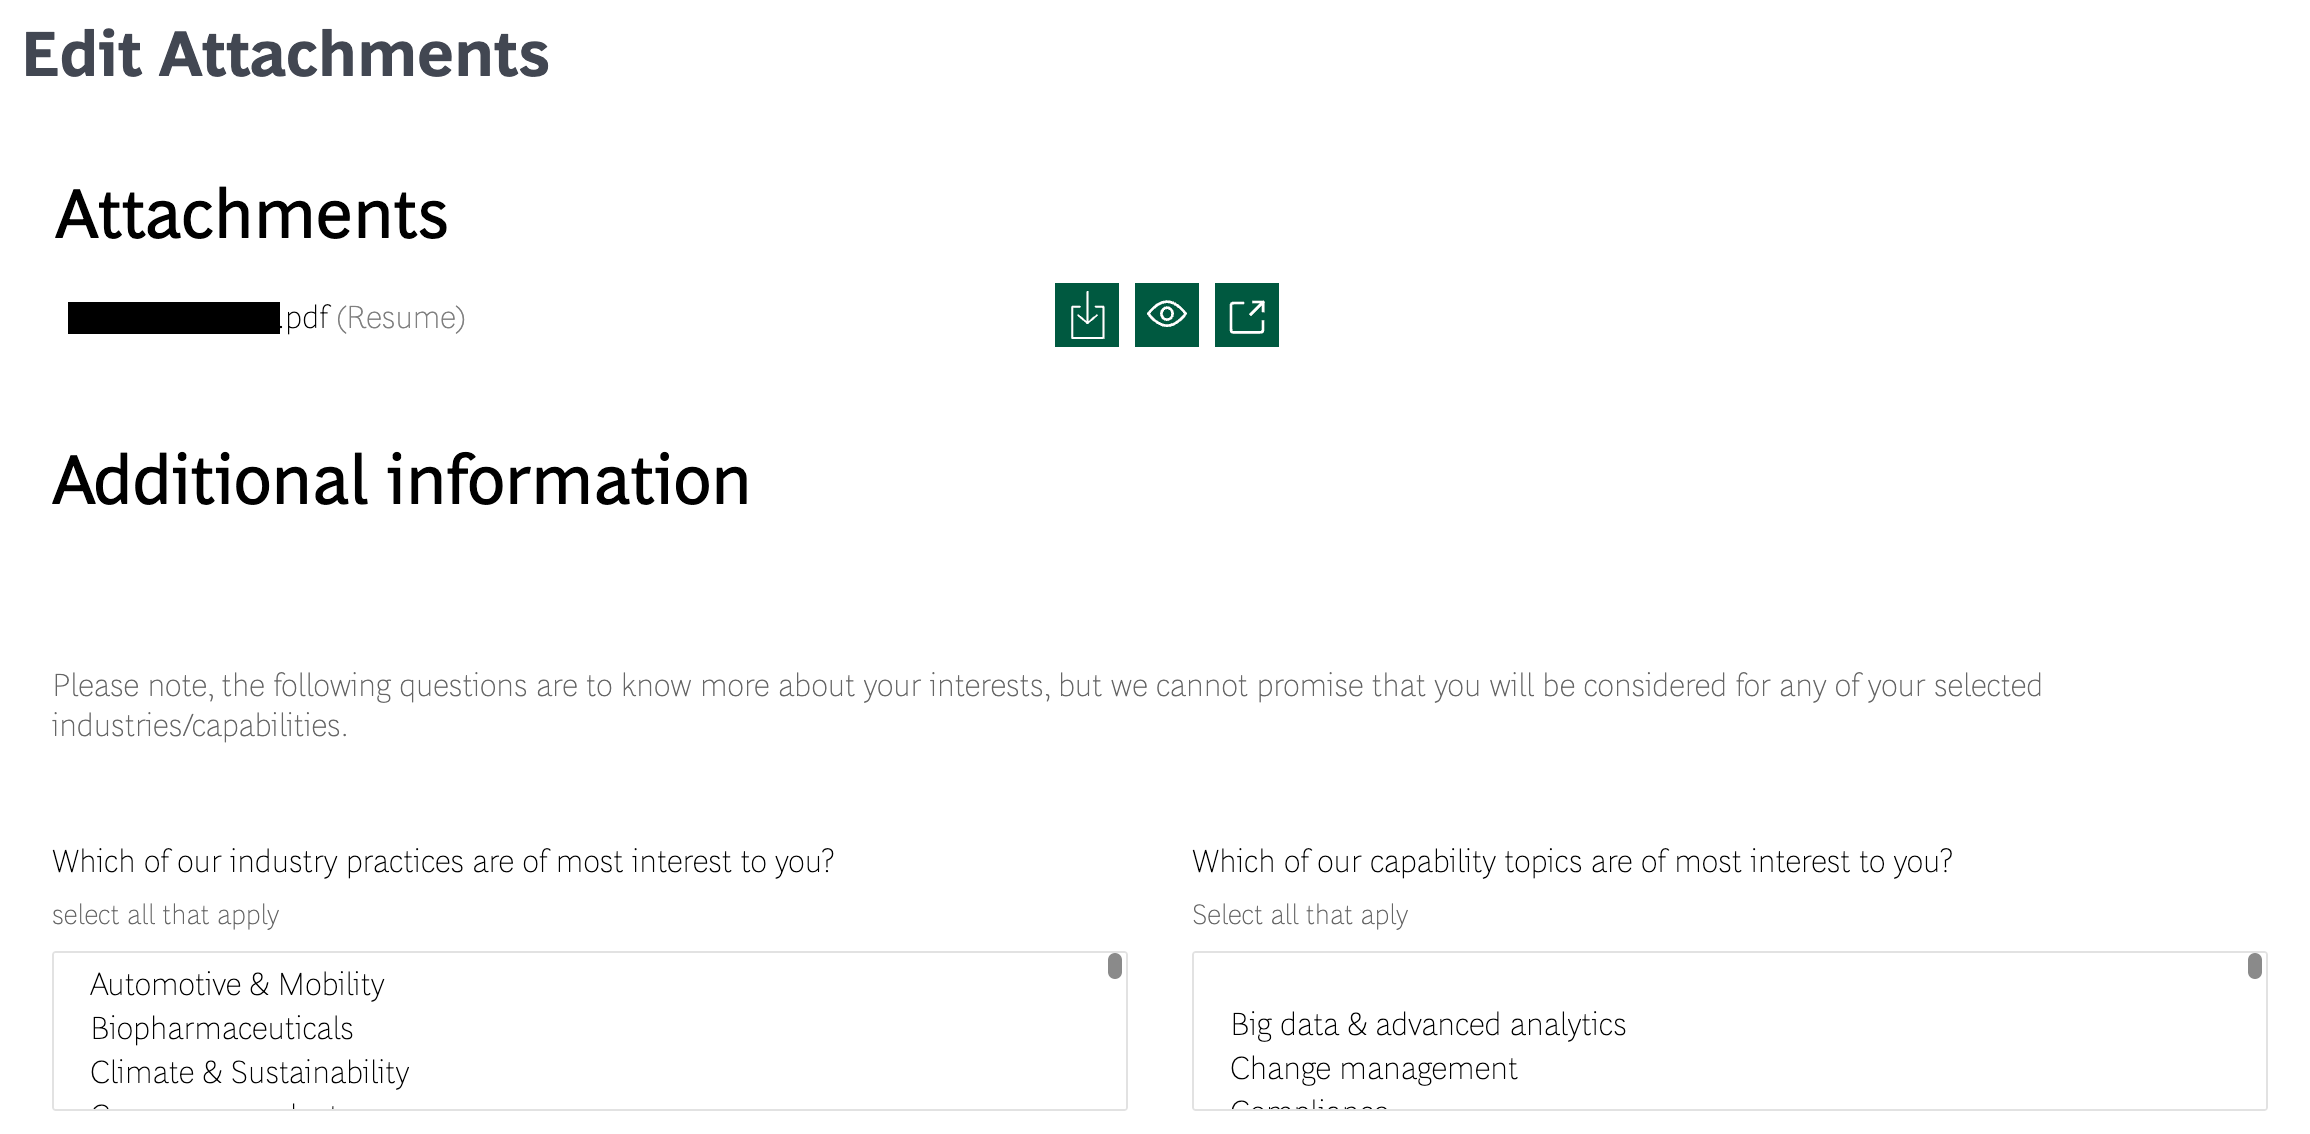Screen dimensions: 2310x1134
Task: Open the resume in a new window
Action: point(1246,315)
